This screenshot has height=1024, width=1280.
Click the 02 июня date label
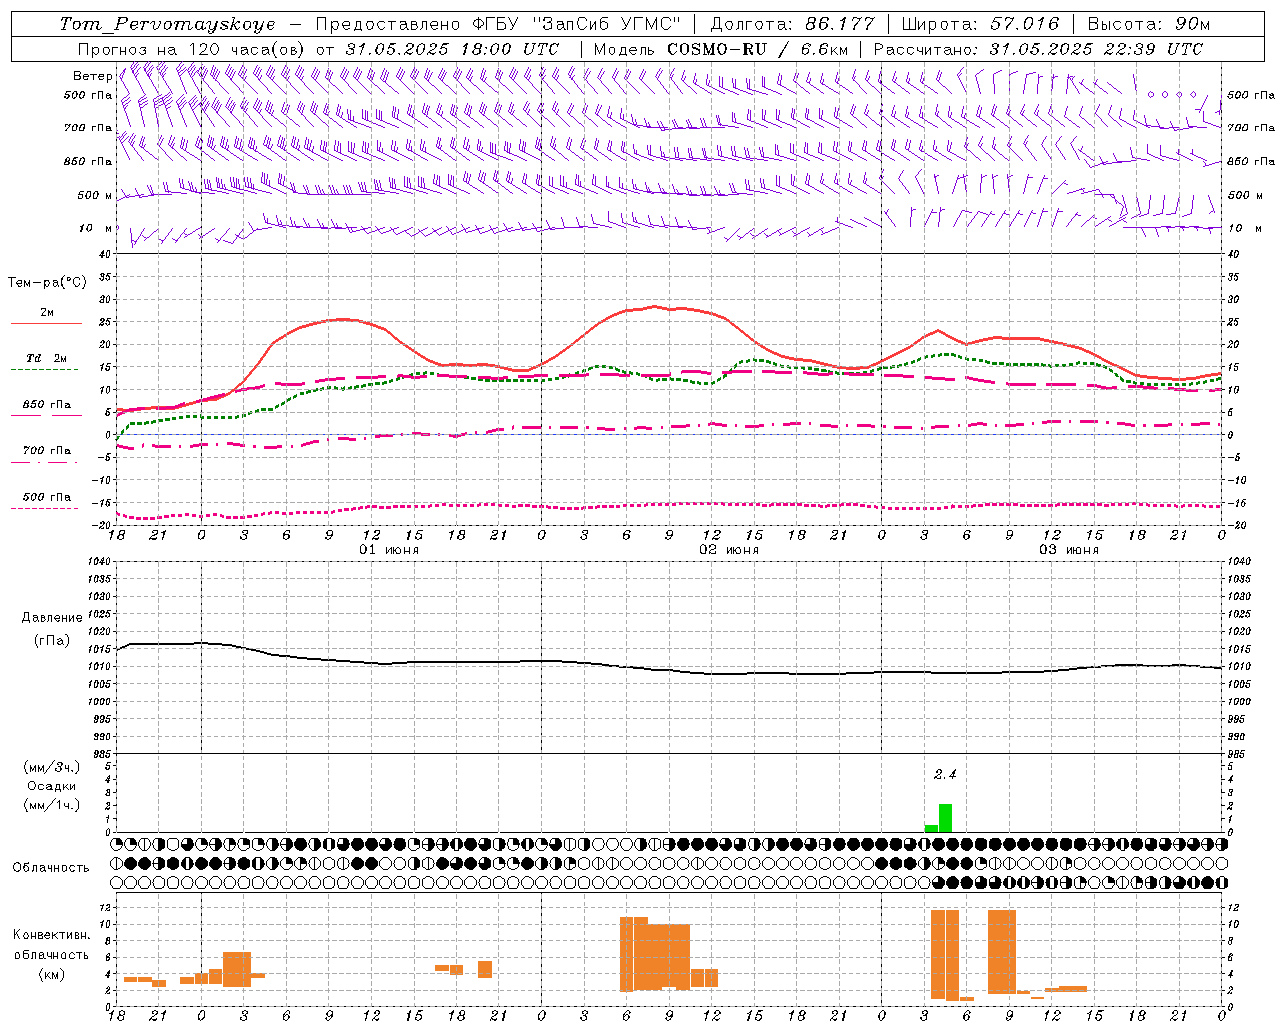pyautogui.click(x=729, y=550)
